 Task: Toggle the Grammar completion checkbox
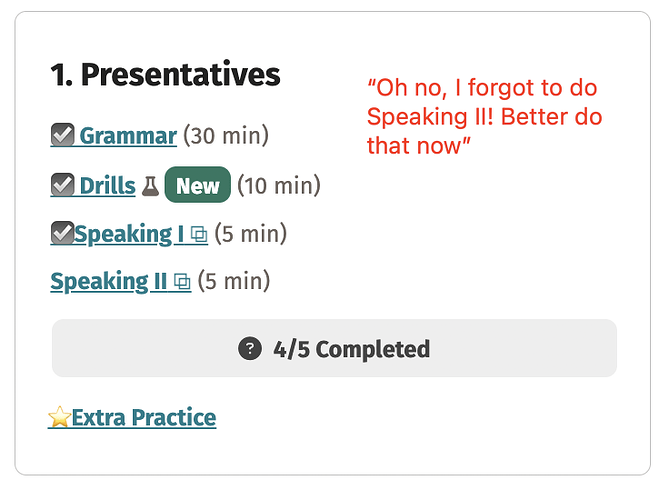click(62, 135)
